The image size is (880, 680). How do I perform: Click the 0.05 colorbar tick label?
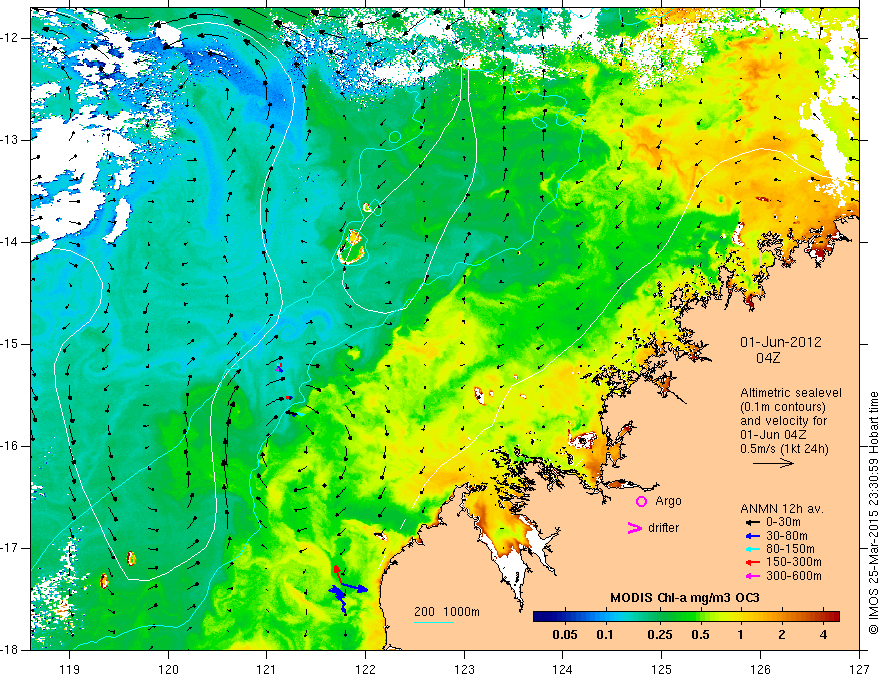(x=565, y=635)
